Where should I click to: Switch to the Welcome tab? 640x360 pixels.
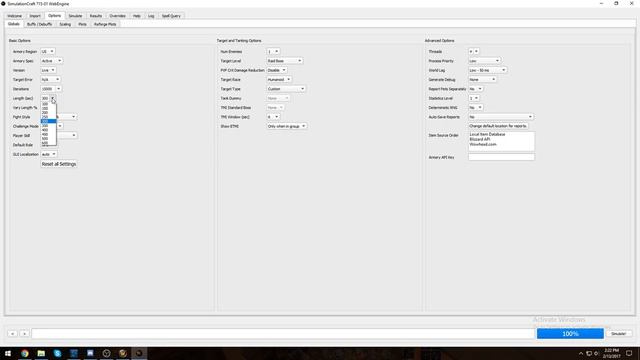[x=14, y=16]
